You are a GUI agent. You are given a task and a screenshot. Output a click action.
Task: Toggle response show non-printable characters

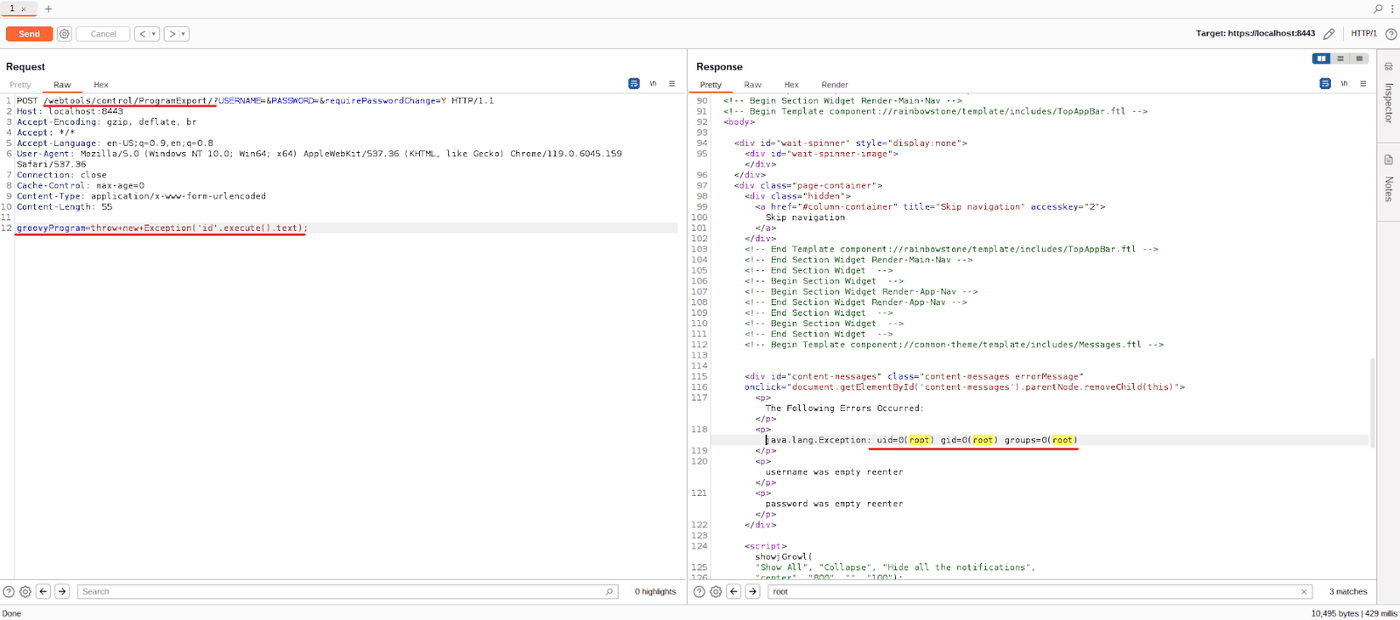click(1344, 84)
